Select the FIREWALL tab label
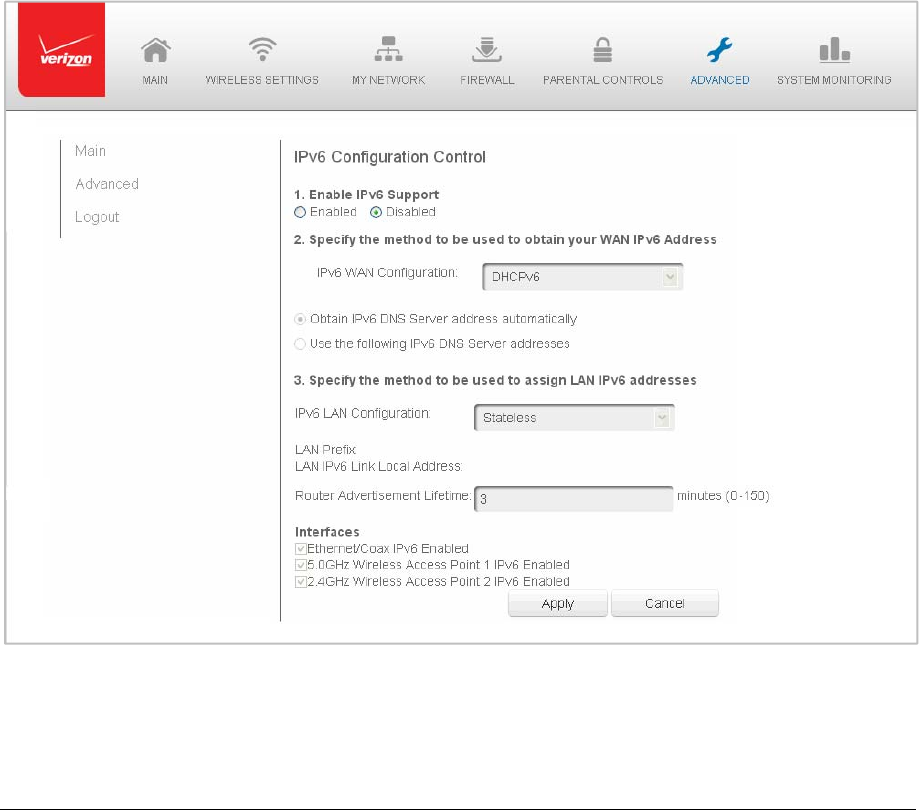919x810 pixels. (487, 80)
